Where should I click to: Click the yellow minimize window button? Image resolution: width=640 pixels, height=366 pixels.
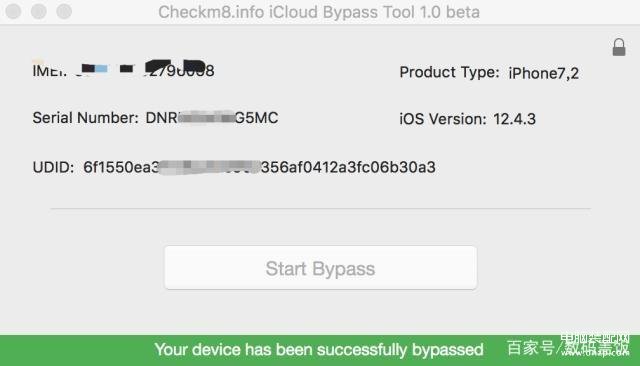pyautogui.click(x=39, y=11)
